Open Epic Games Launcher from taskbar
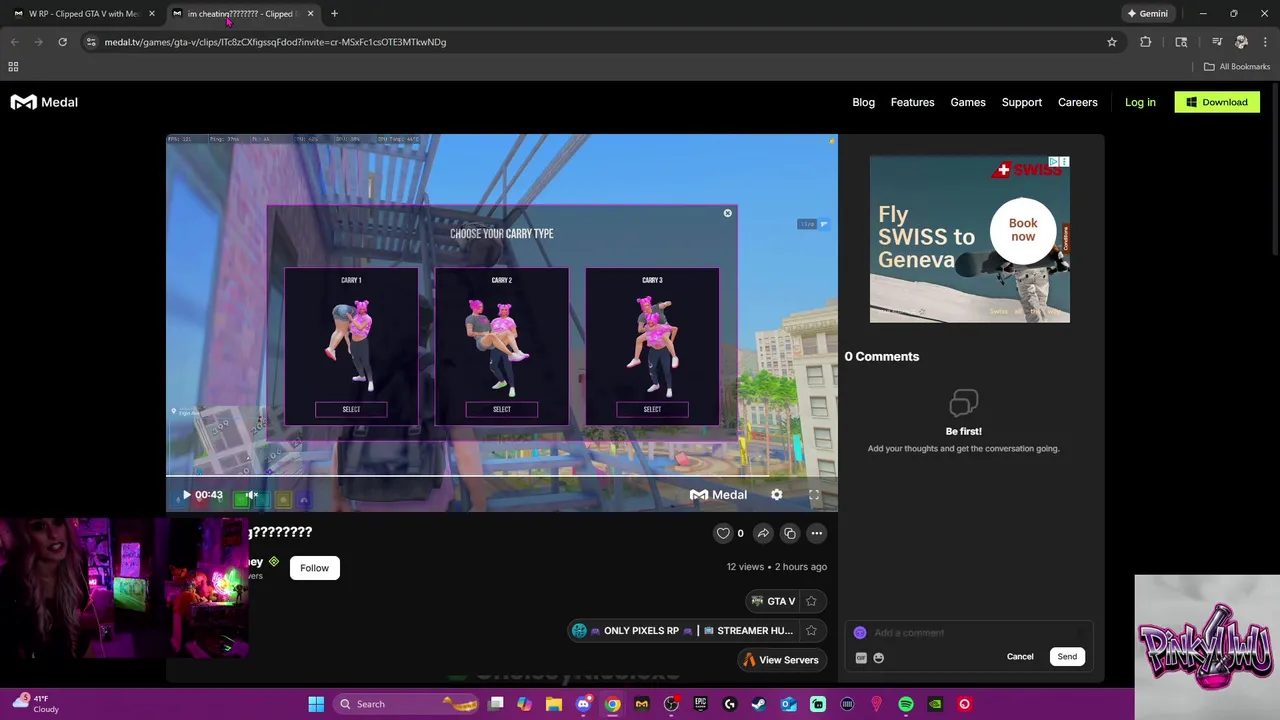 701,704
